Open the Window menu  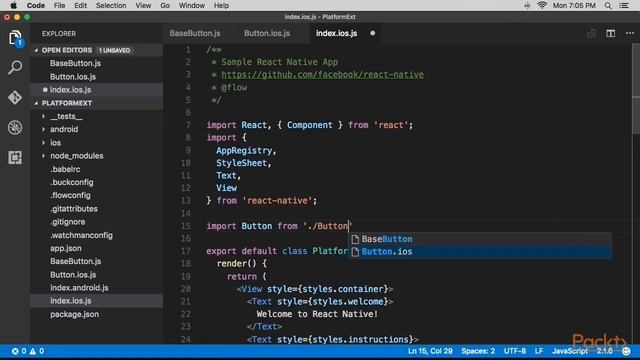click(x=191, y=5)
